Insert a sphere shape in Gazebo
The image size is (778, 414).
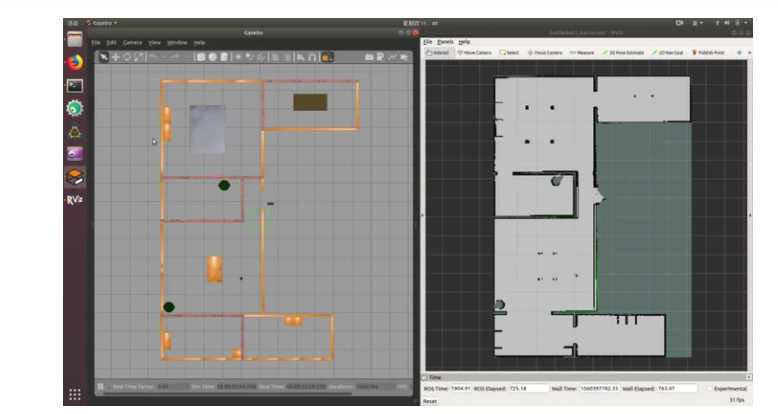212,57
